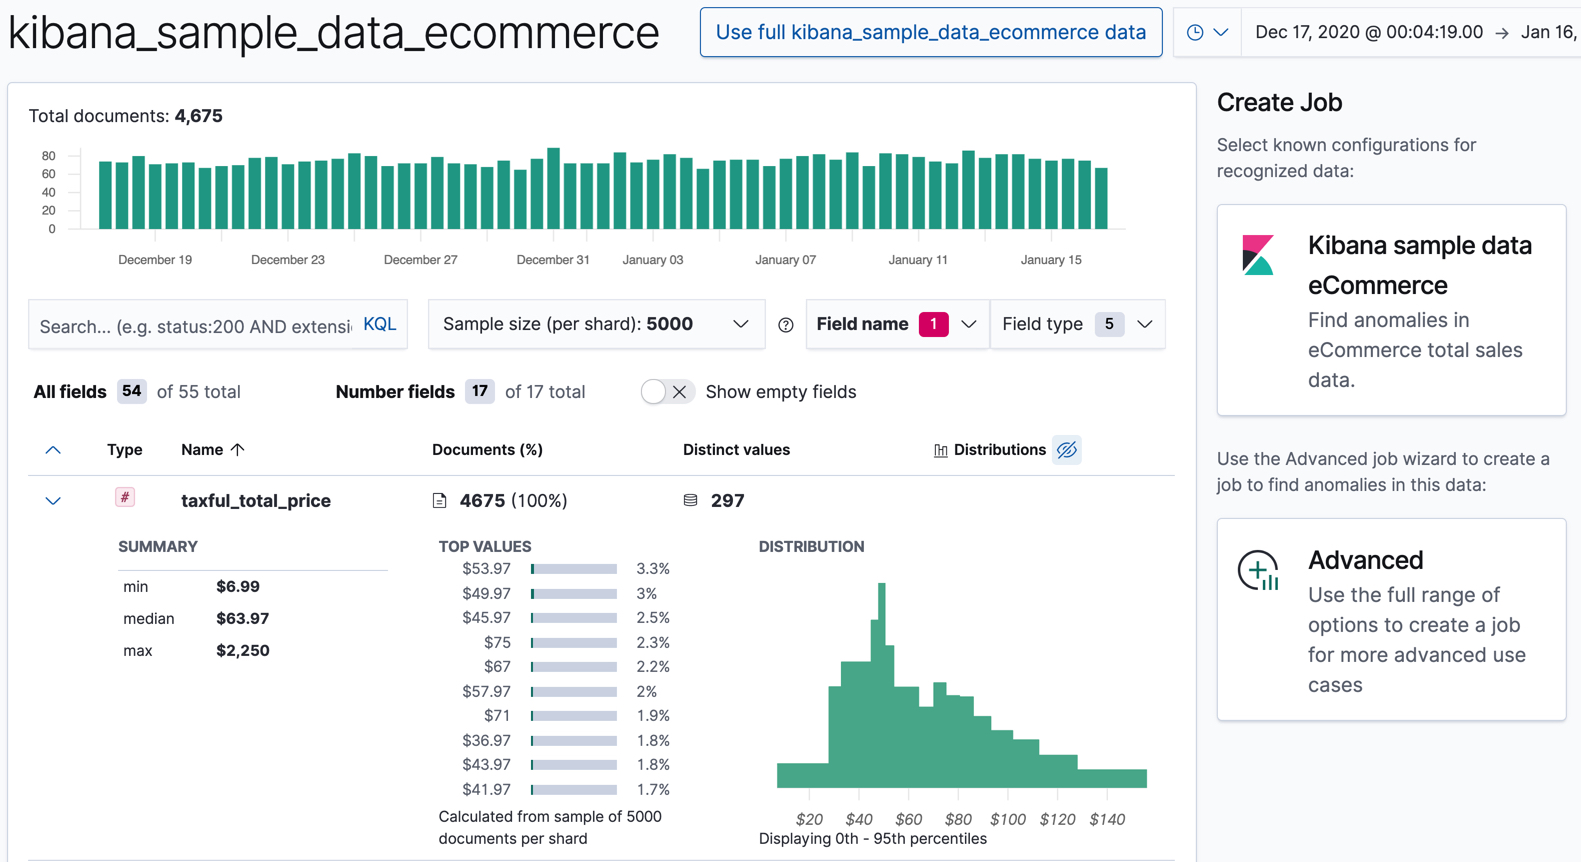This screenshot has height=862, width=1581.
Task: Open the Field name filter dropdown
Action: 896,324
